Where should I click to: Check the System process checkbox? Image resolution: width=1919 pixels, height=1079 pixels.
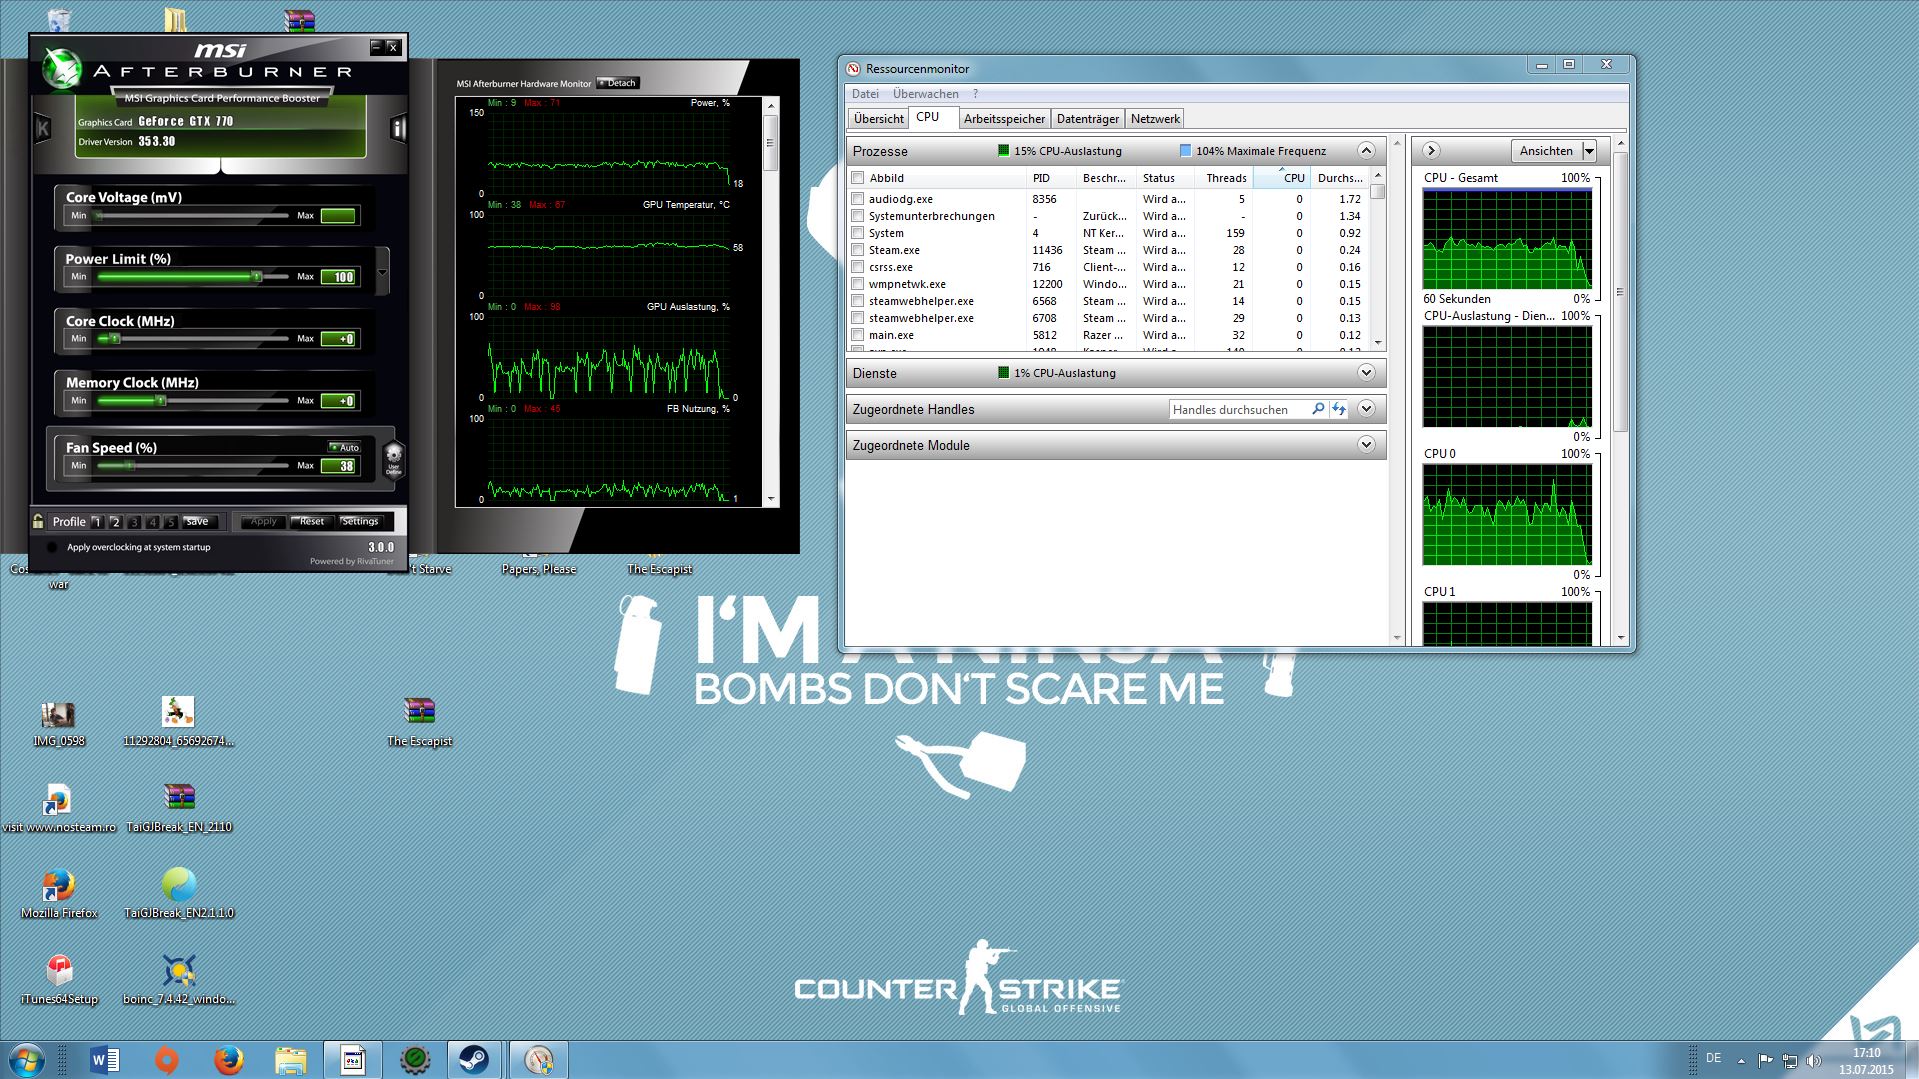857,233
